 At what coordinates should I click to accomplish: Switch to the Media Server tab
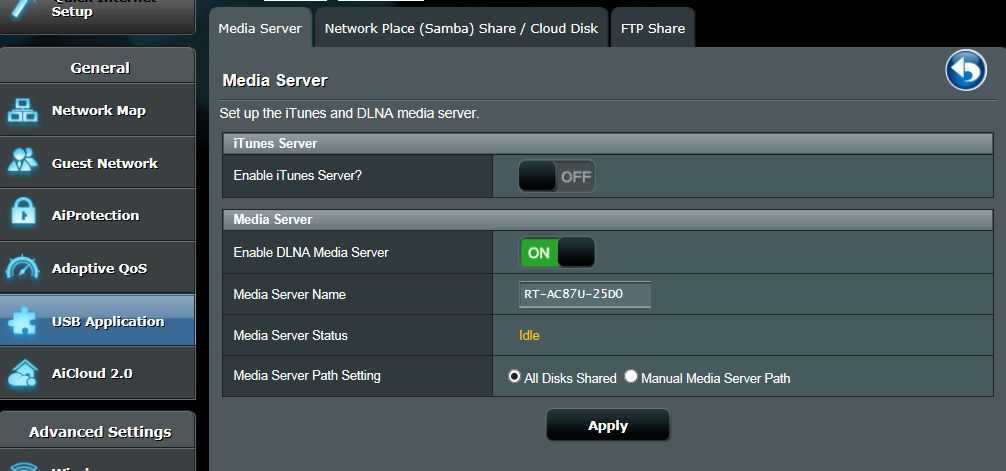tap(260, 28)
